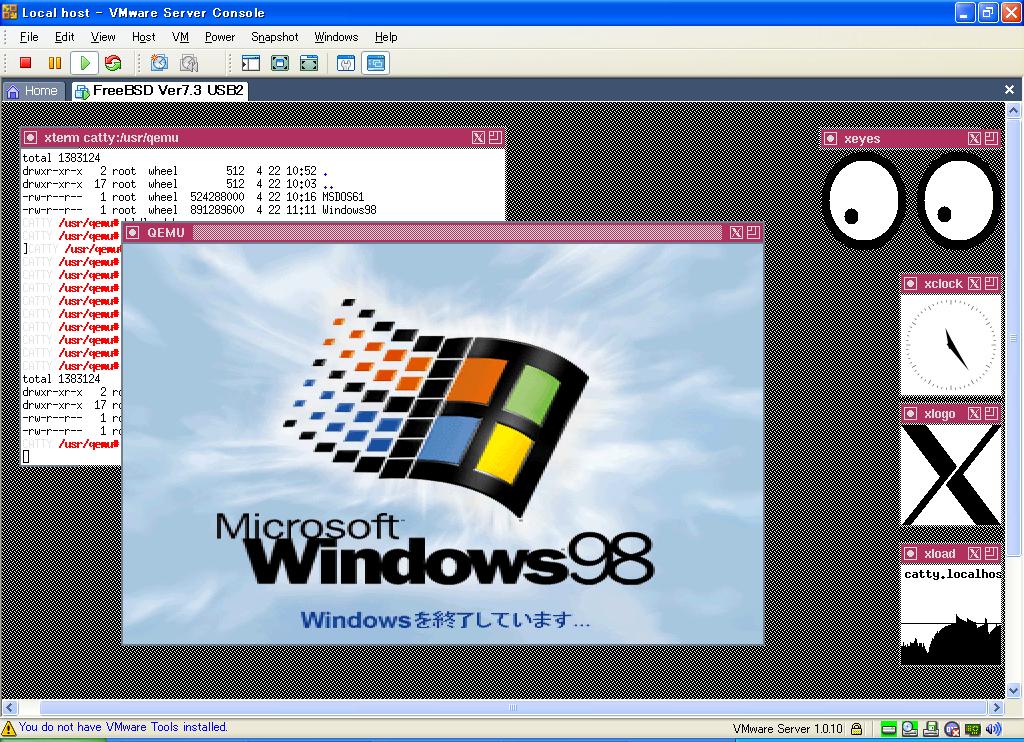This screenshot has height=742, width=1024.
Task: Click the Revert to Snapshot toolbar icon
Action: [189, 63]
